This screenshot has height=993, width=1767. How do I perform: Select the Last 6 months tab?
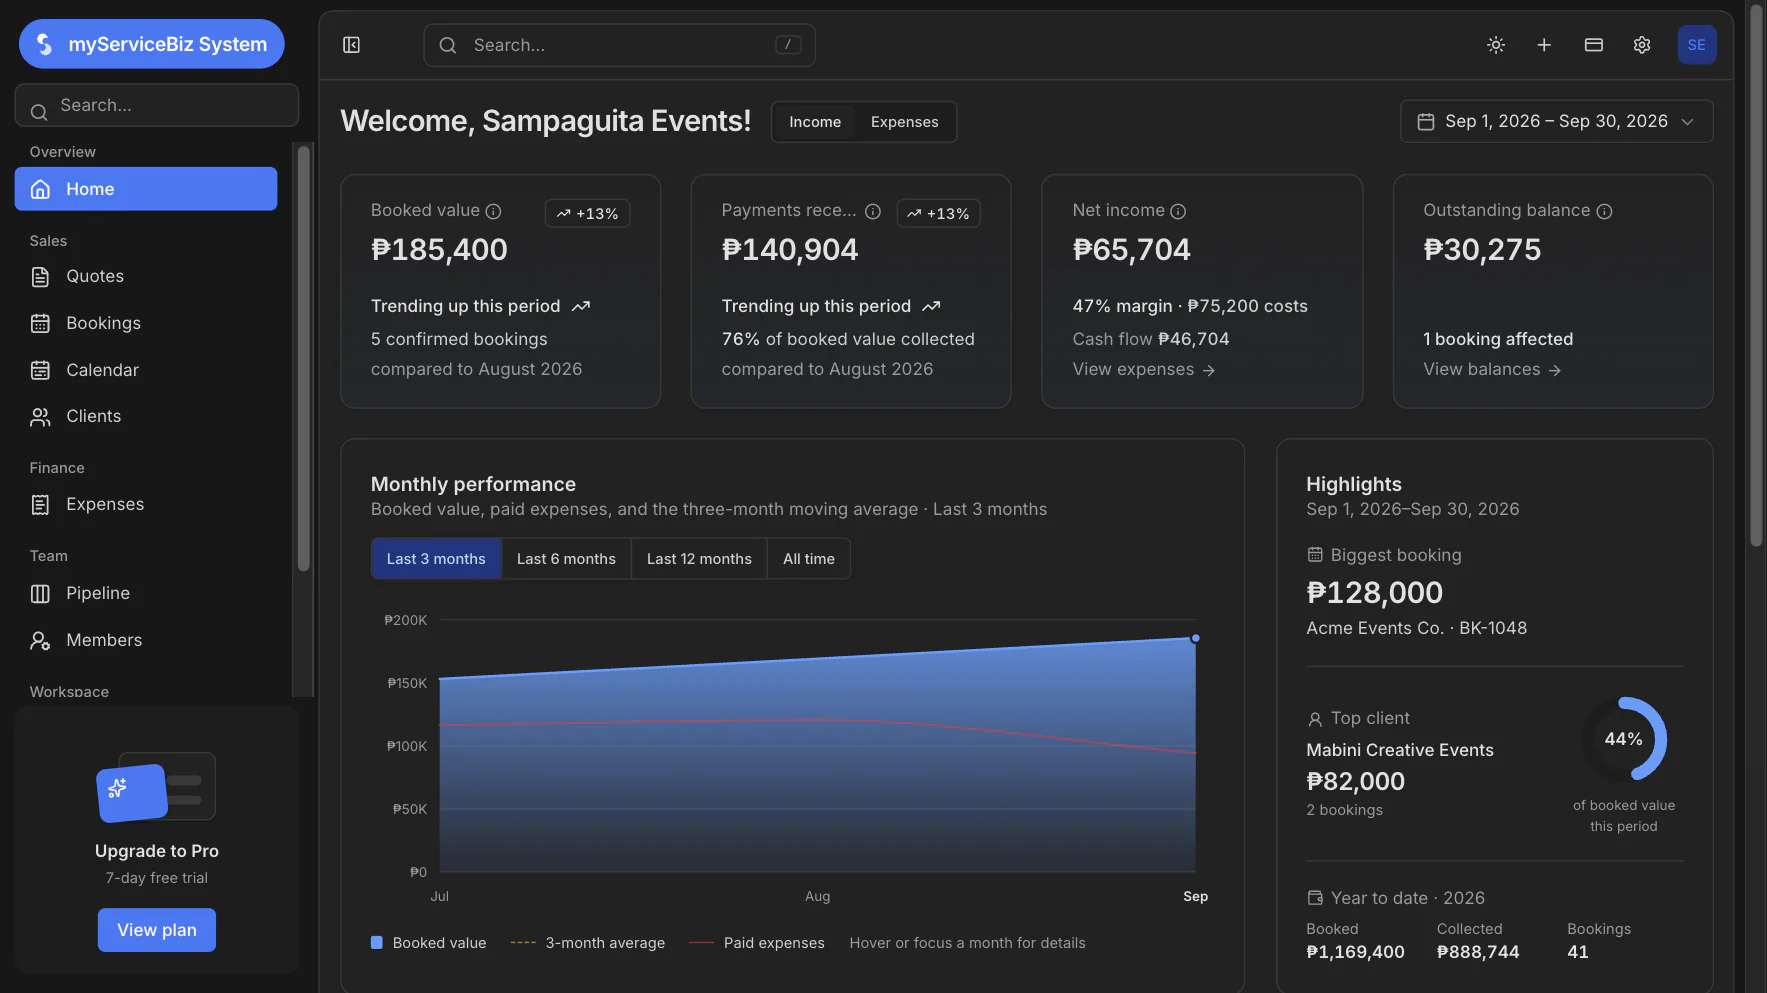(566, 559)
